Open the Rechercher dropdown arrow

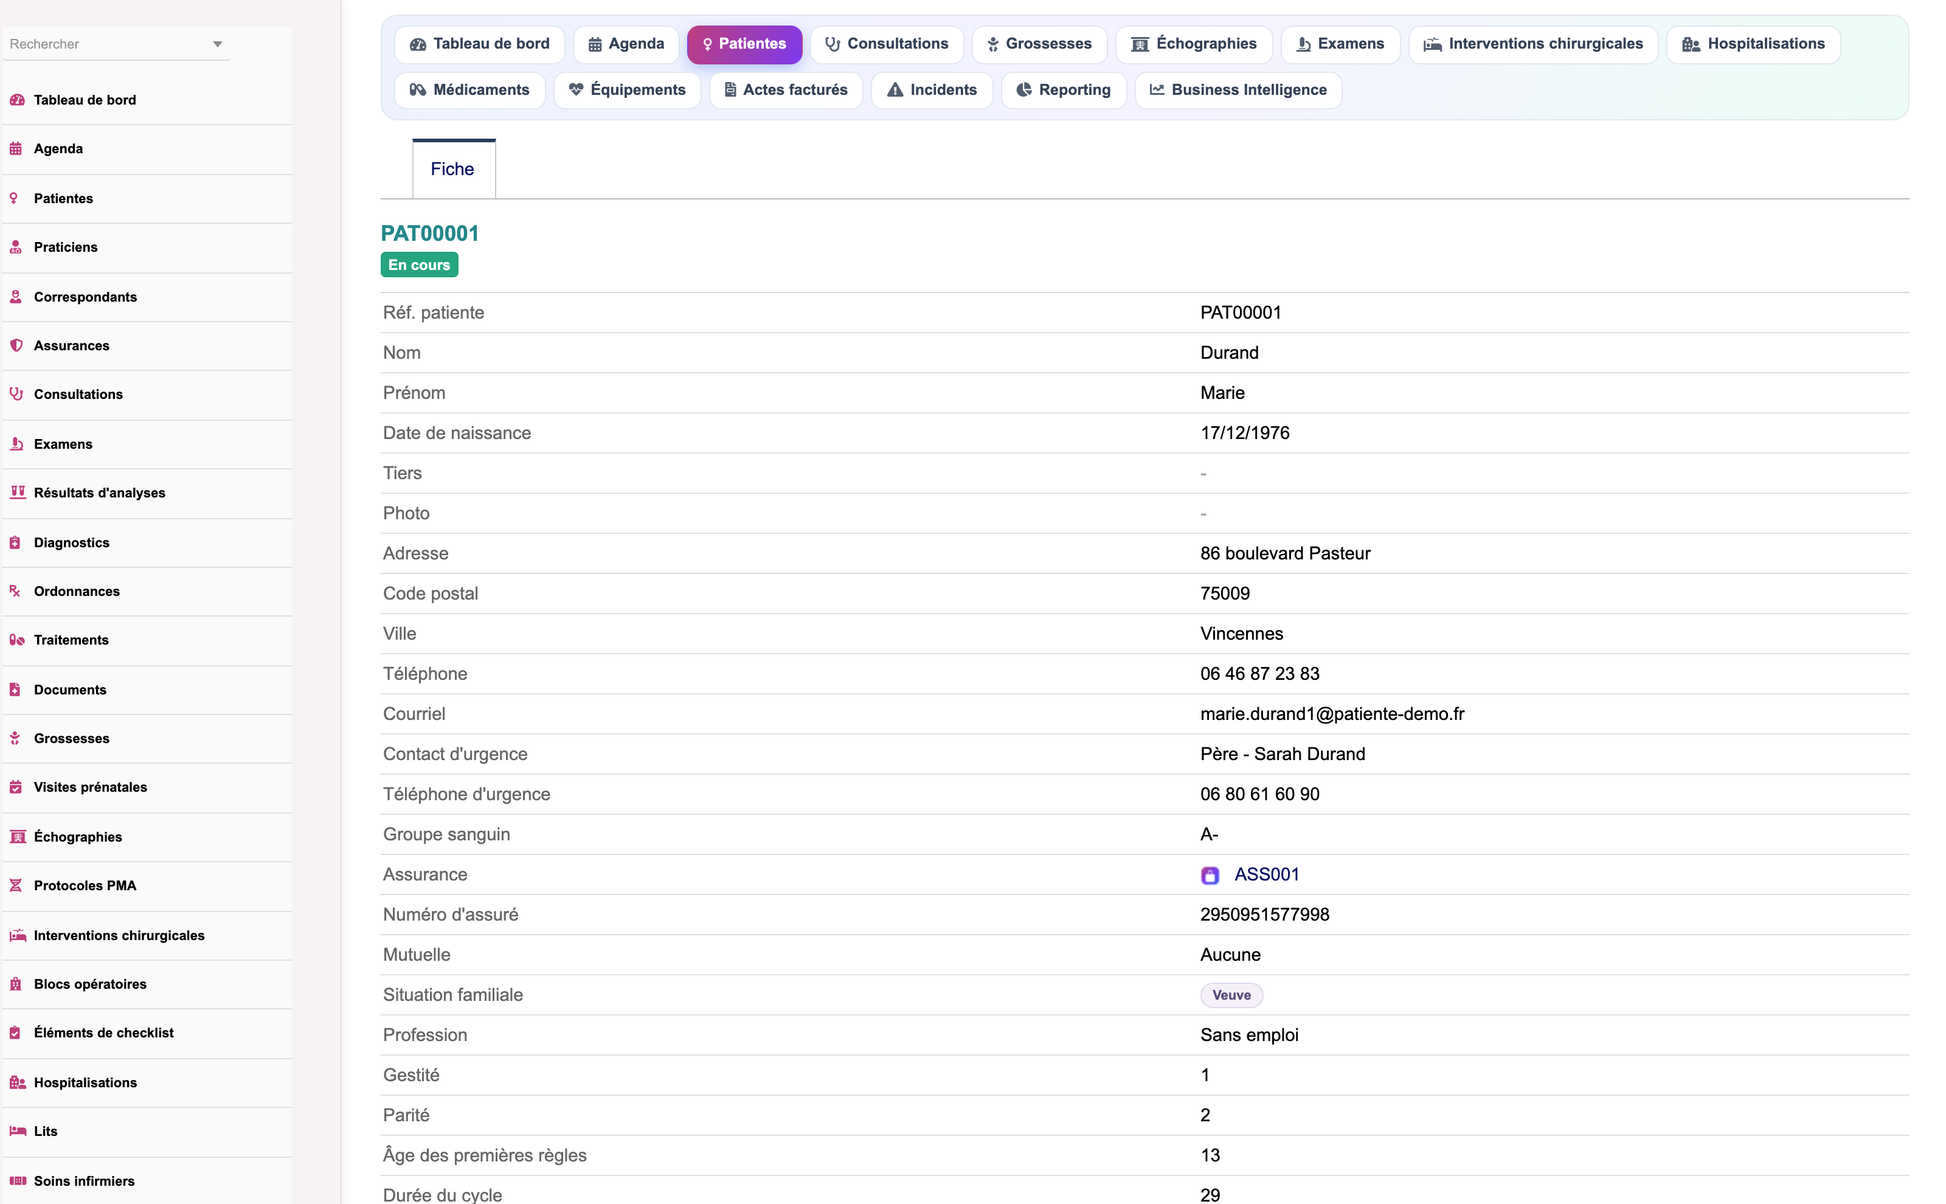[x=217, y=44]
